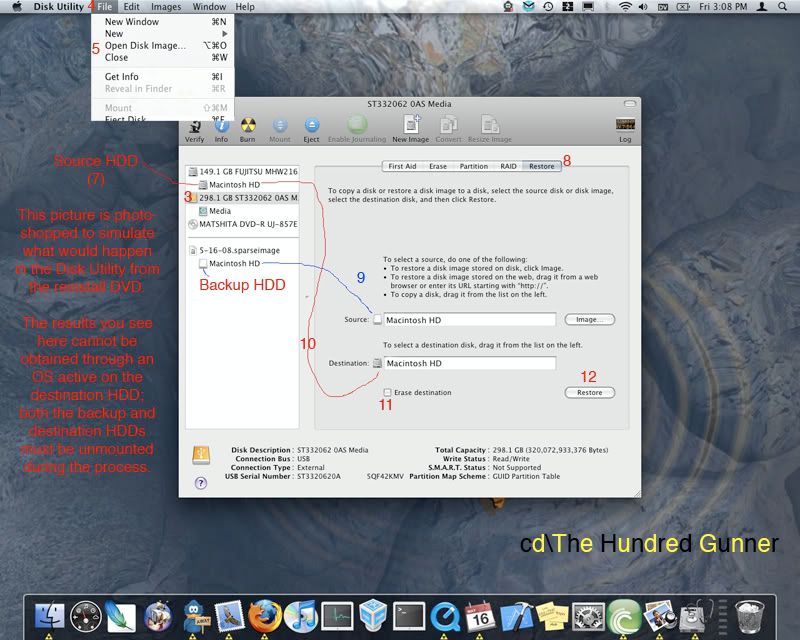Launch QuickTime Player from the Dock

(445, 617)
